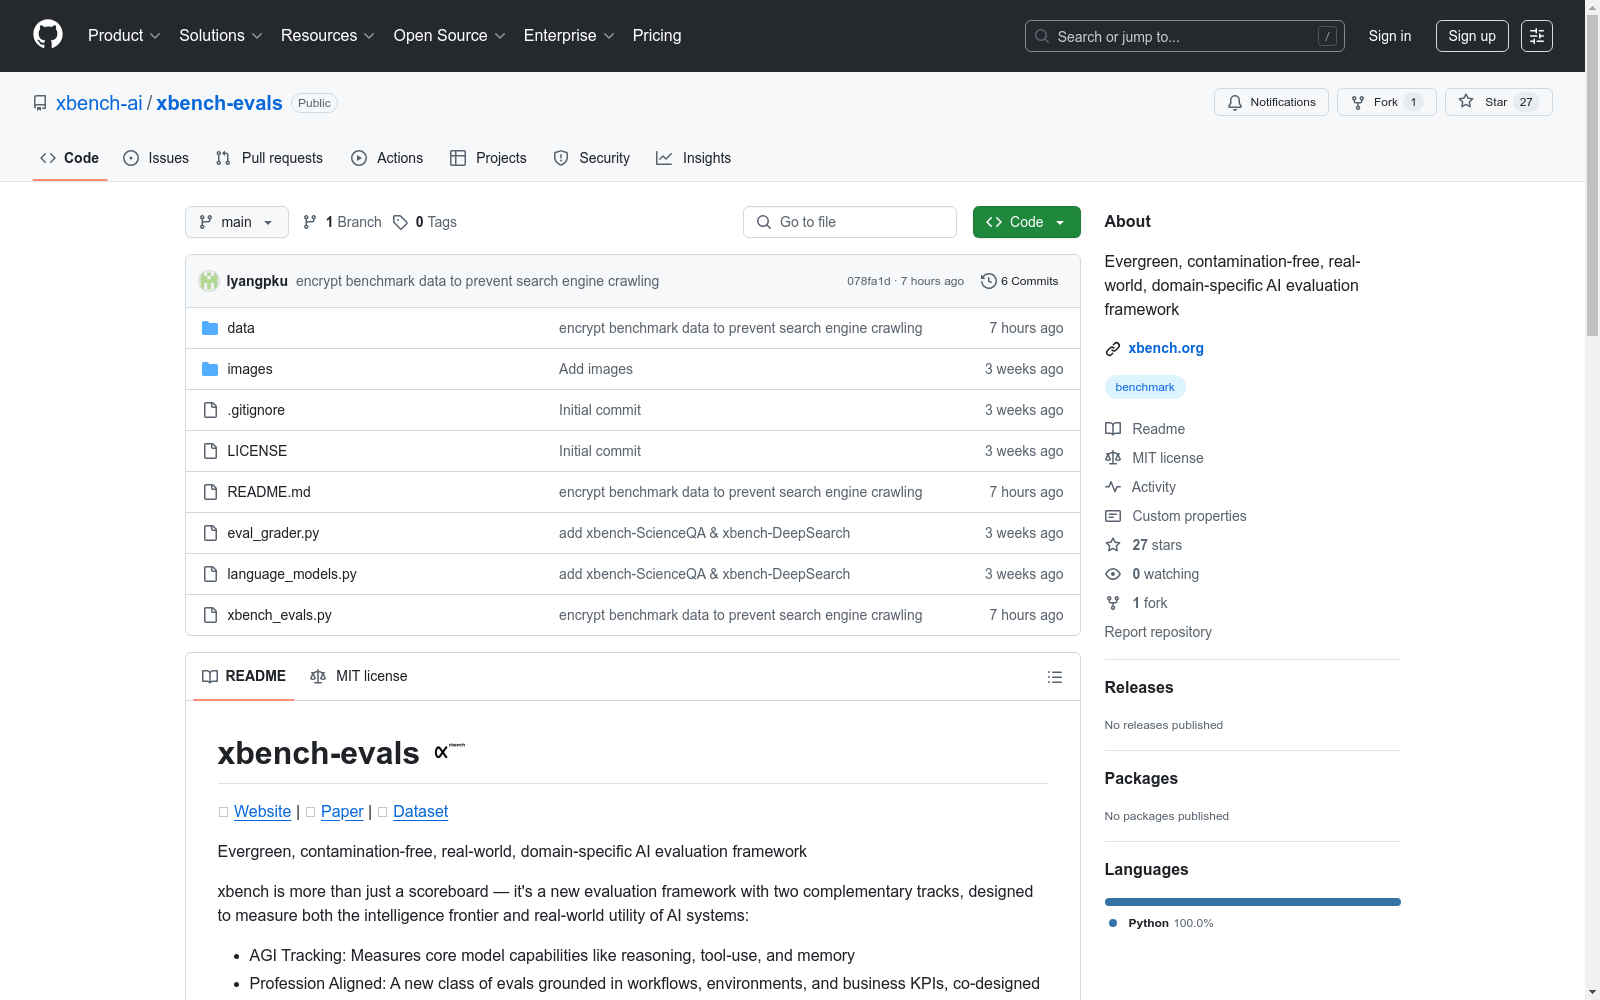The width and height of the screenshot is (1600, 1000).
Task: Open the Dataset link in README
Action: pyautogui.click(x=420, y=812)
